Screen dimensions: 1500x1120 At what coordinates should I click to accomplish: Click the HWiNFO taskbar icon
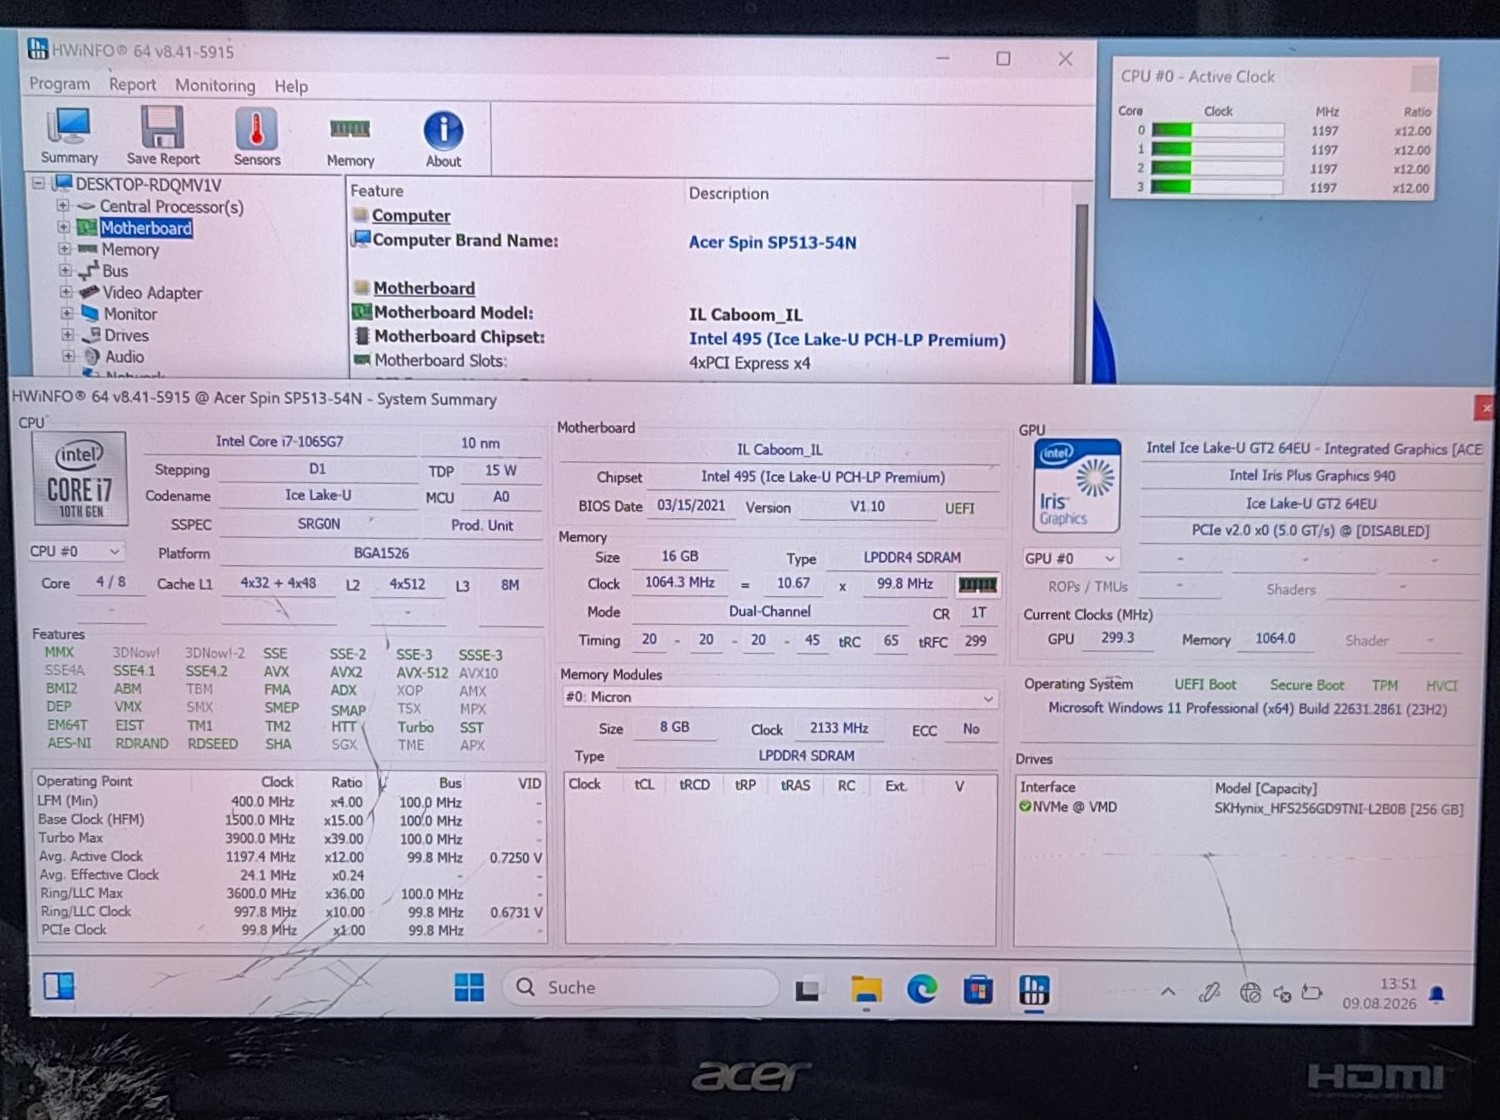point(1034,991)
